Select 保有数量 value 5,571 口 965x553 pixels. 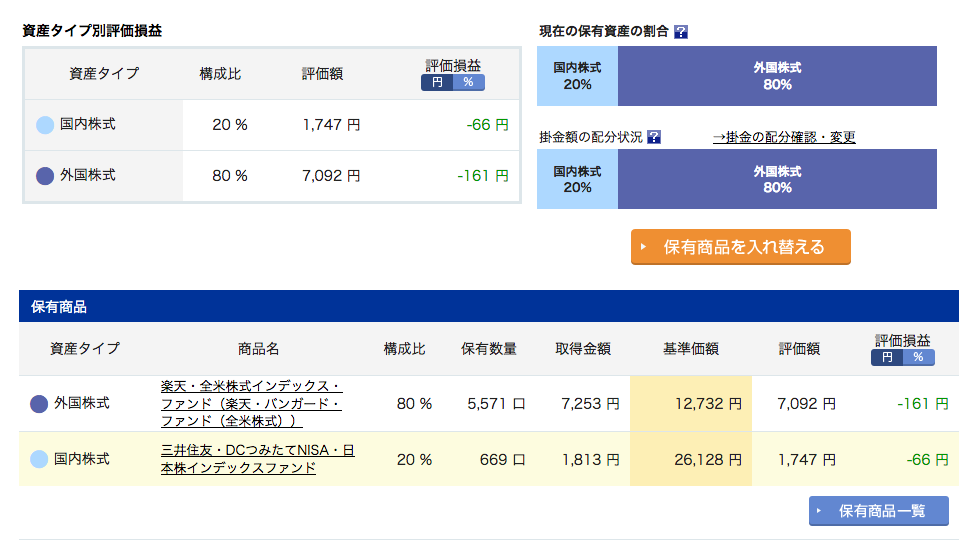tap(496, 404)
